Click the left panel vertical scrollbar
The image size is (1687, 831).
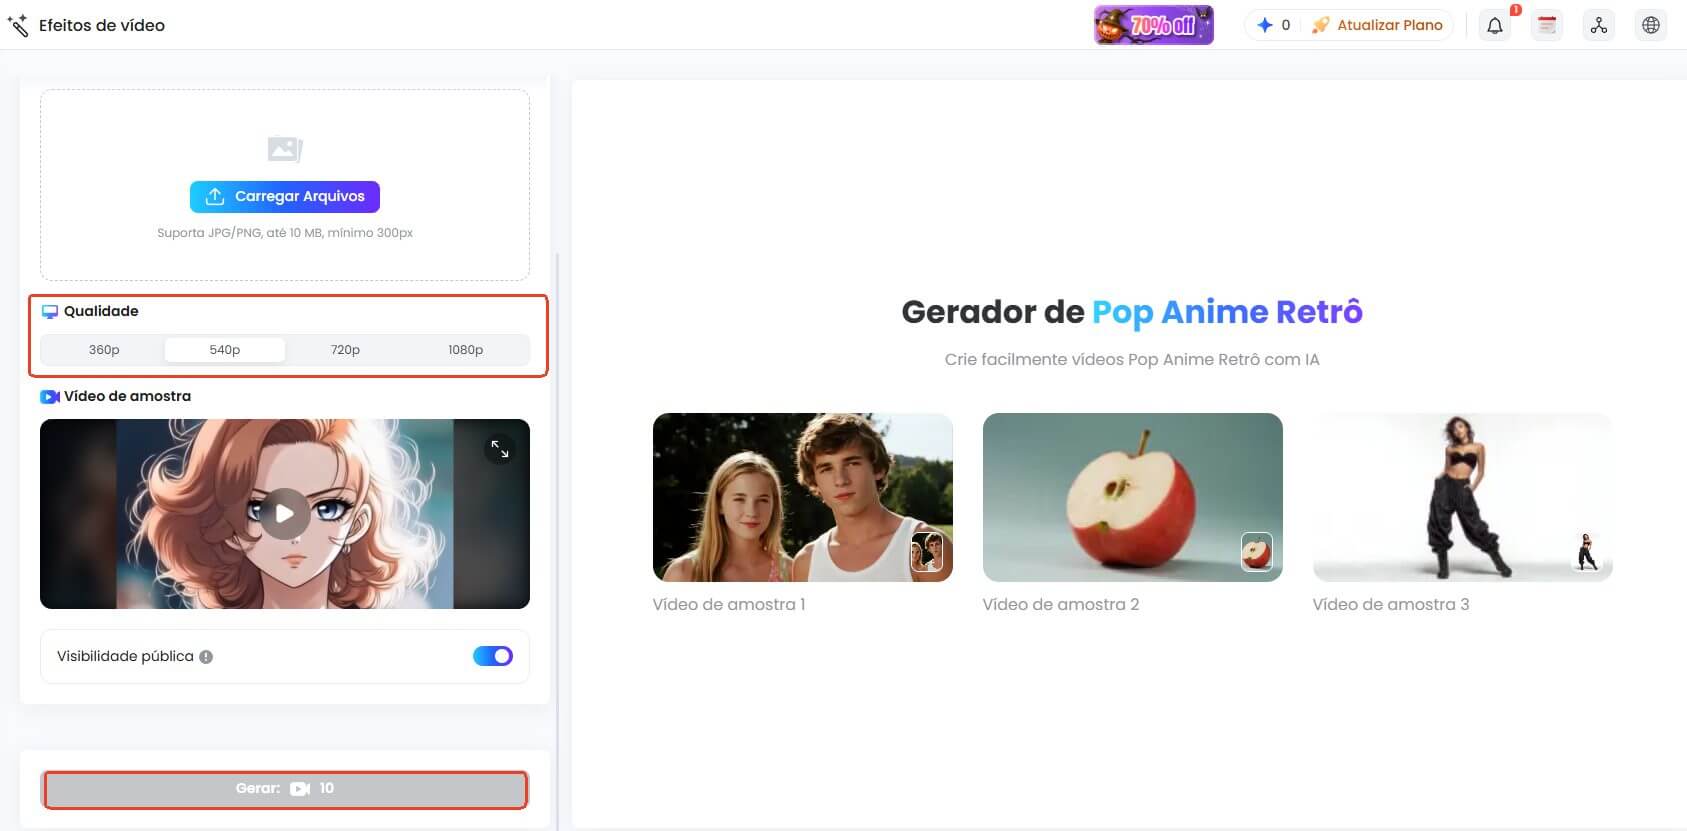(557, 540)
